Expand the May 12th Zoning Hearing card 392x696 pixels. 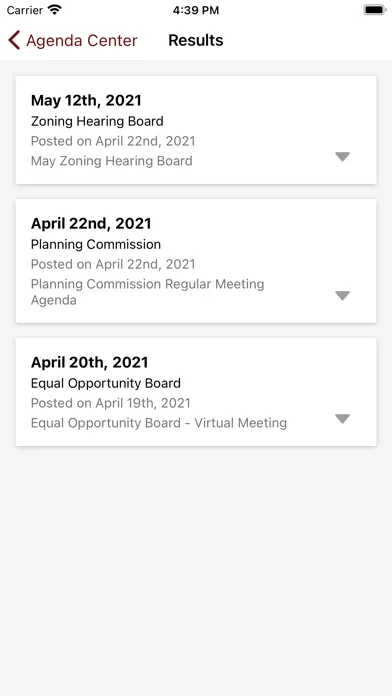[342, 157]
